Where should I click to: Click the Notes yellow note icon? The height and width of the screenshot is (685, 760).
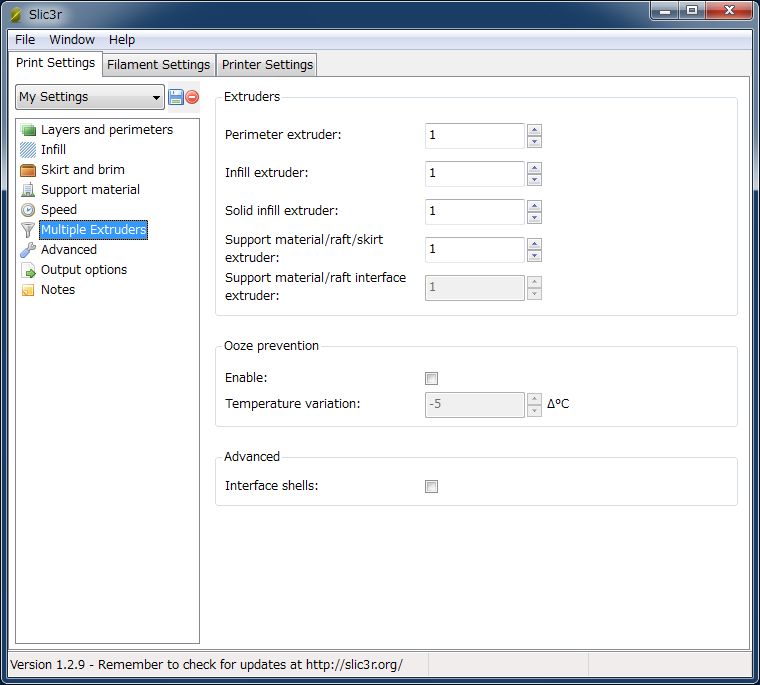click(x=28, y=290)
